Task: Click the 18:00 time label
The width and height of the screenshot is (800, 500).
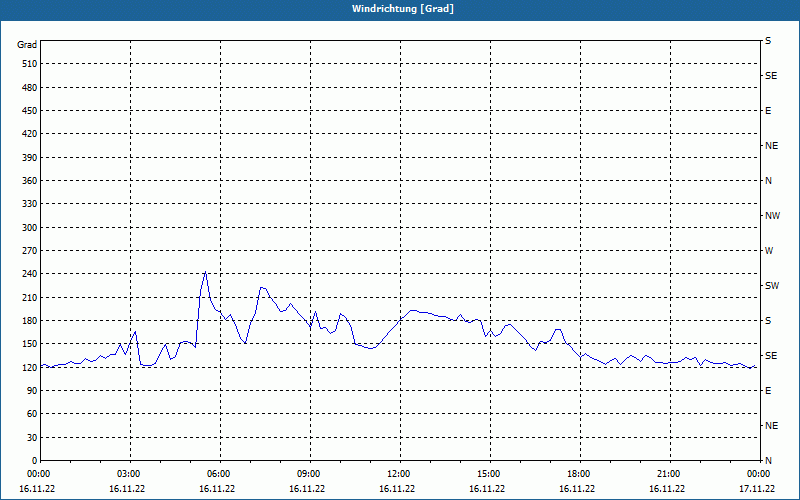Action: coord(580,474)
